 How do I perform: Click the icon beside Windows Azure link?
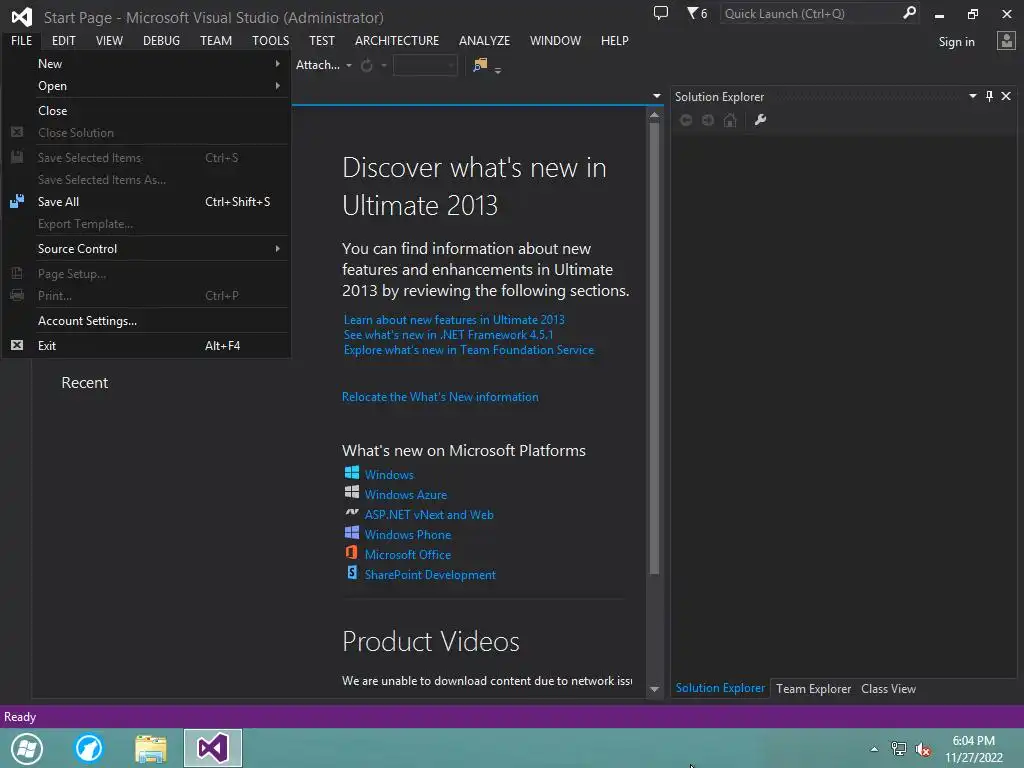pos(351,492)
